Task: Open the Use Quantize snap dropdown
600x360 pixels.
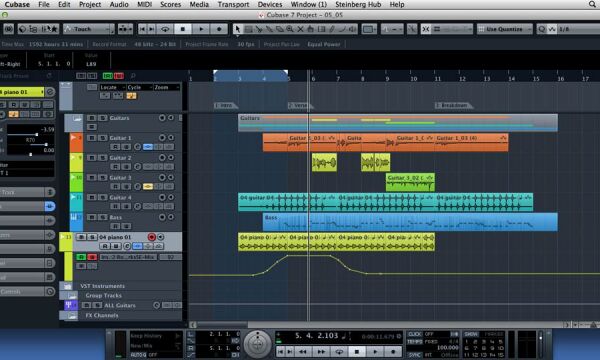Action: [504, 29]
